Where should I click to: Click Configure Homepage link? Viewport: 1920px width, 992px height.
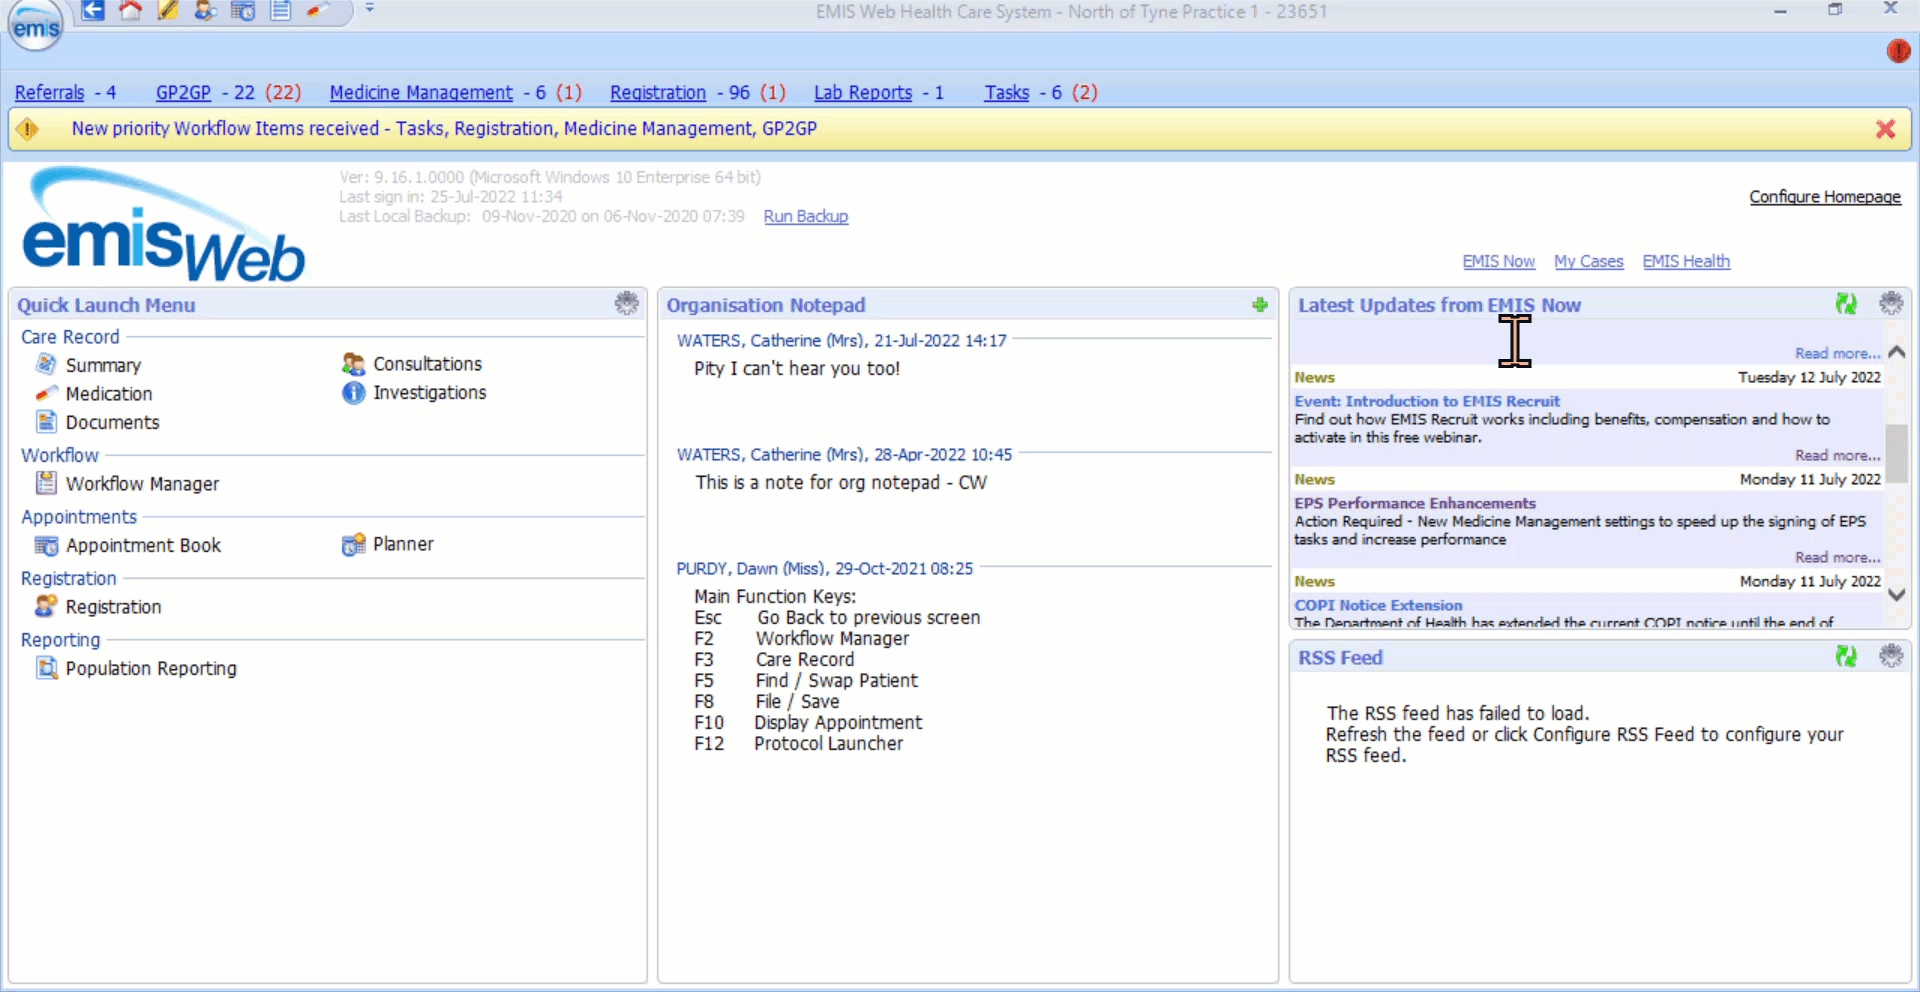click(x=1825, y=197)
